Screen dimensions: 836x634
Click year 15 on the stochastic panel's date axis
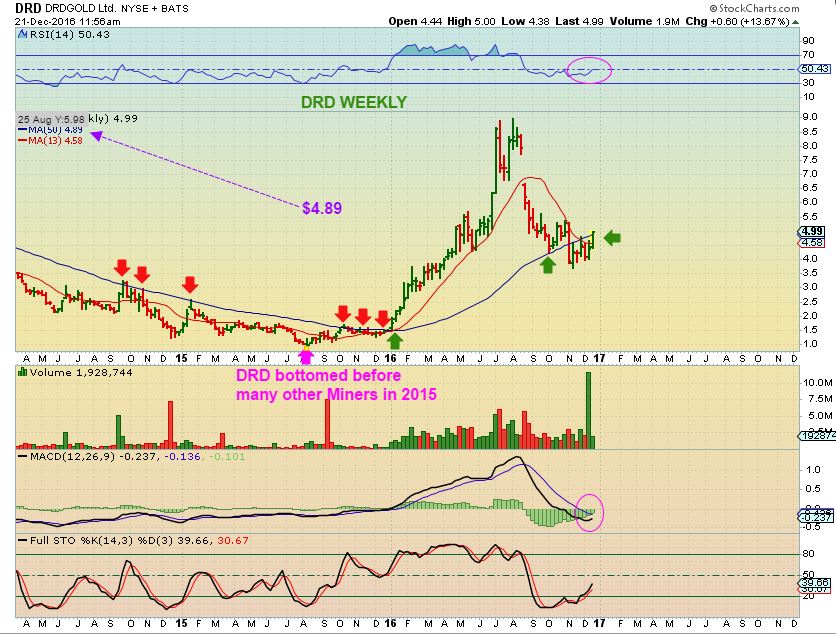point(181,623)
